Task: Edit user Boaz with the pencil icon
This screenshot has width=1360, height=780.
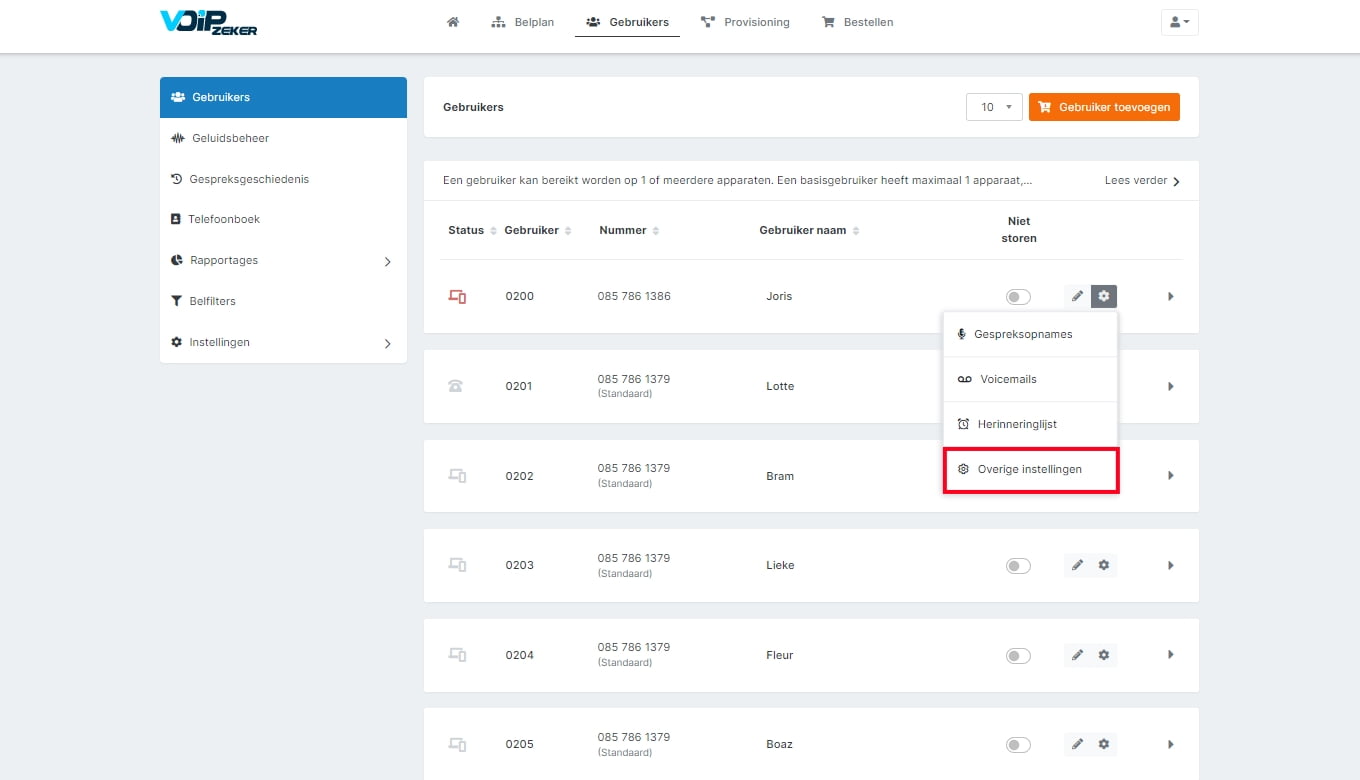Action: (1077, 744)
